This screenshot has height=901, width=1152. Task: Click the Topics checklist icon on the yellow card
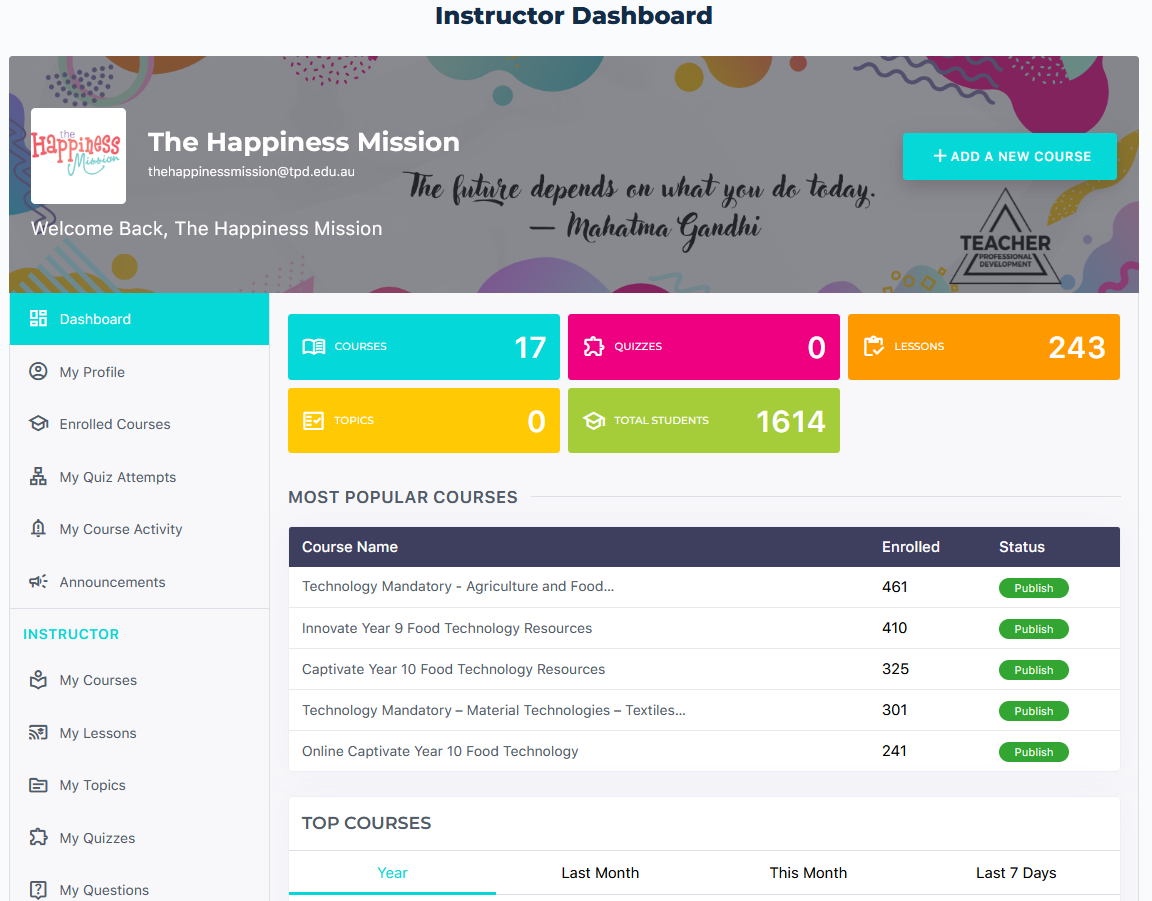click(x=313, y=420)
